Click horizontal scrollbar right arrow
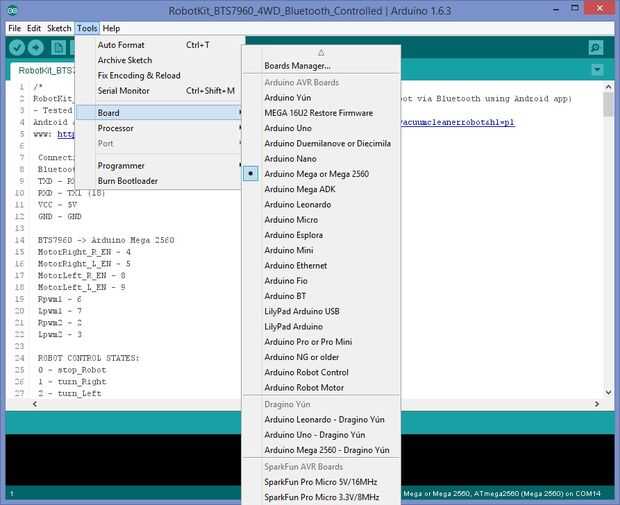Screen dimensions: 620x505 [x=597, y=404]
